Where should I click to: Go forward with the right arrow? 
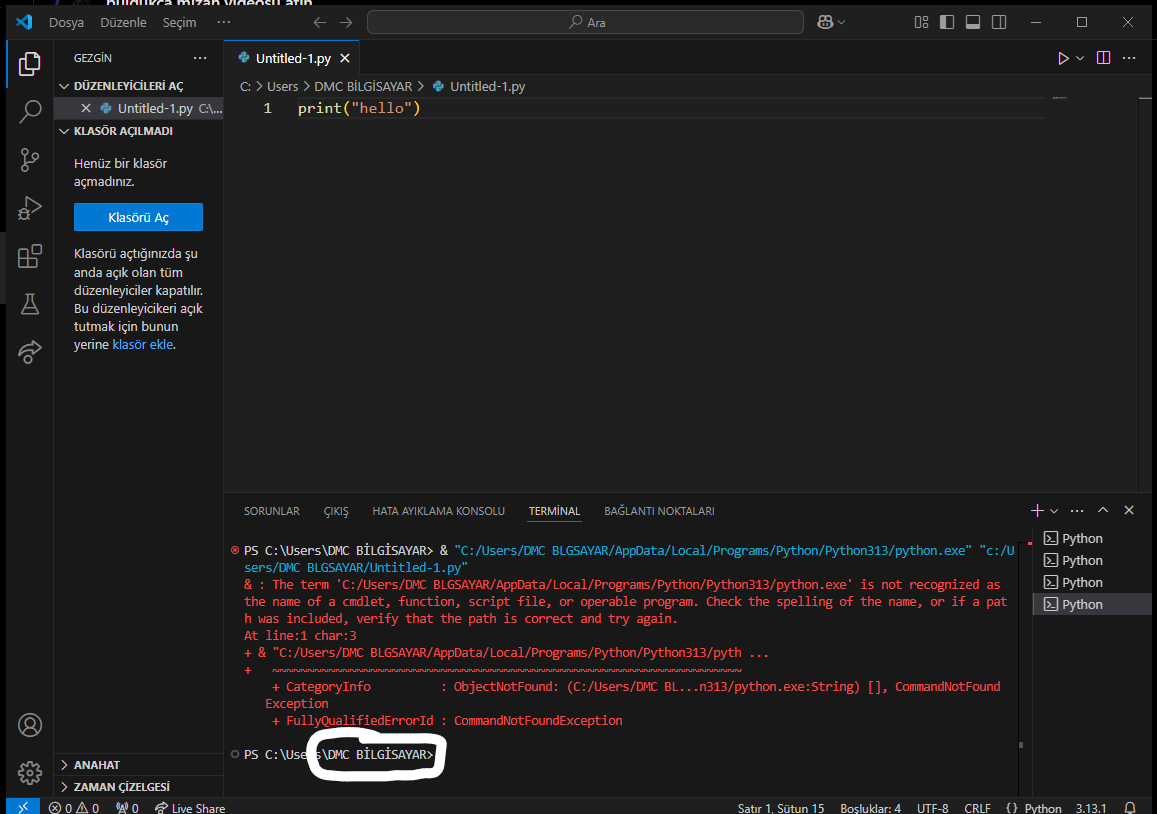pyautogui.click(x=345, y=22)
